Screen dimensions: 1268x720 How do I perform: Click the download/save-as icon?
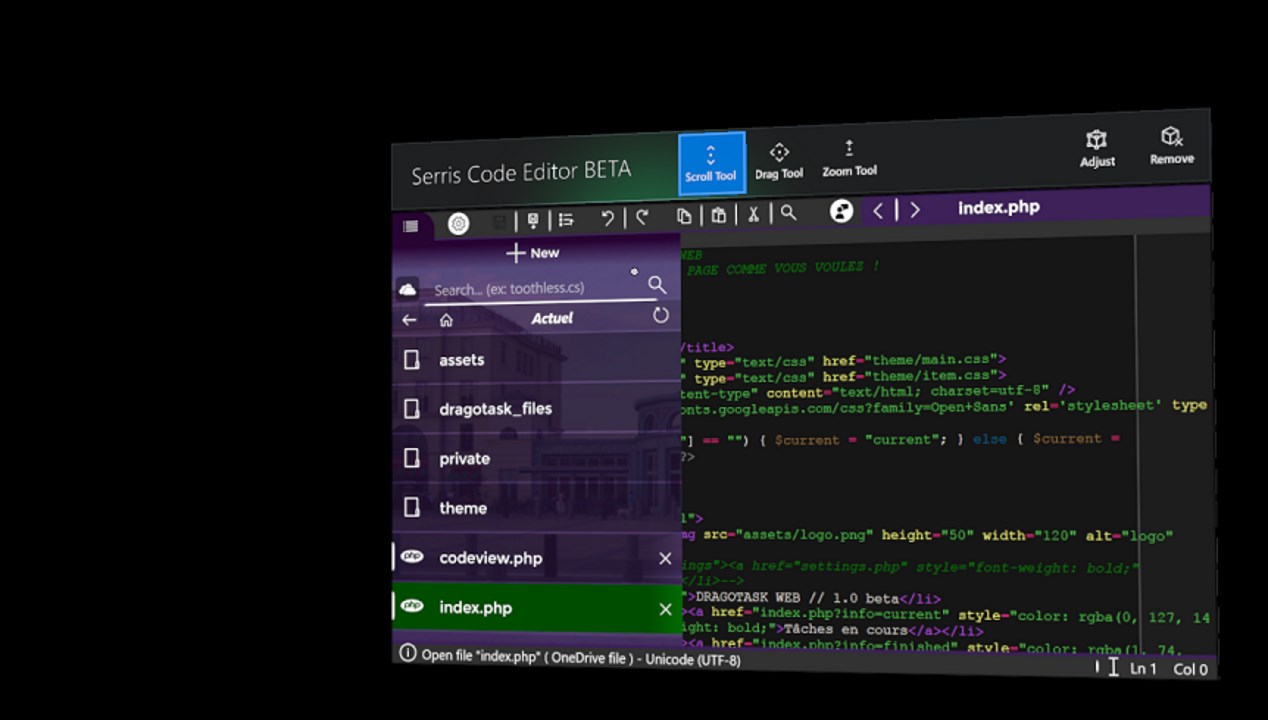tap(533, 220)
